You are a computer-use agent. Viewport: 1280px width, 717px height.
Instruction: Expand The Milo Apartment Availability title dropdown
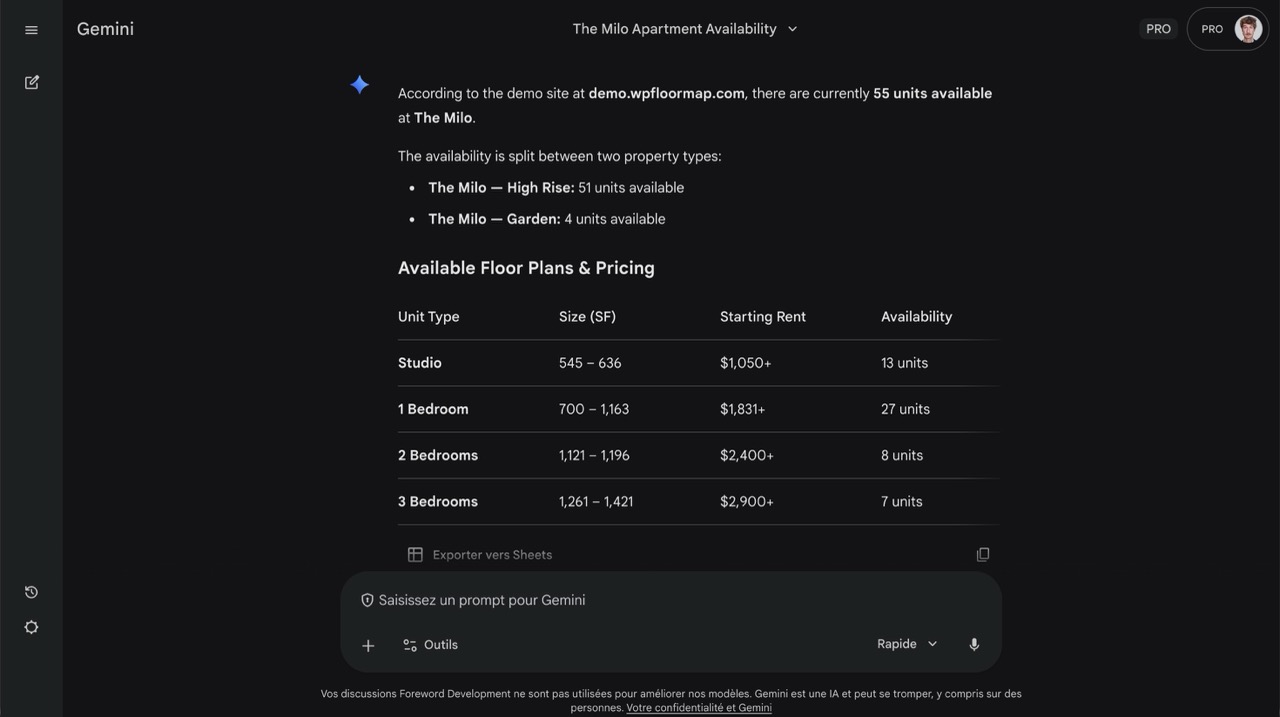[791, 29]
